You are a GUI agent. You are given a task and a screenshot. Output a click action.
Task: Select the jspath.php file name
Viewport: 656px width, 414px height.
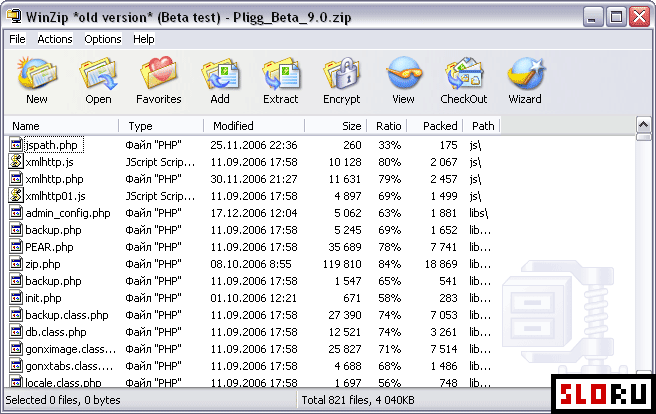51,145
